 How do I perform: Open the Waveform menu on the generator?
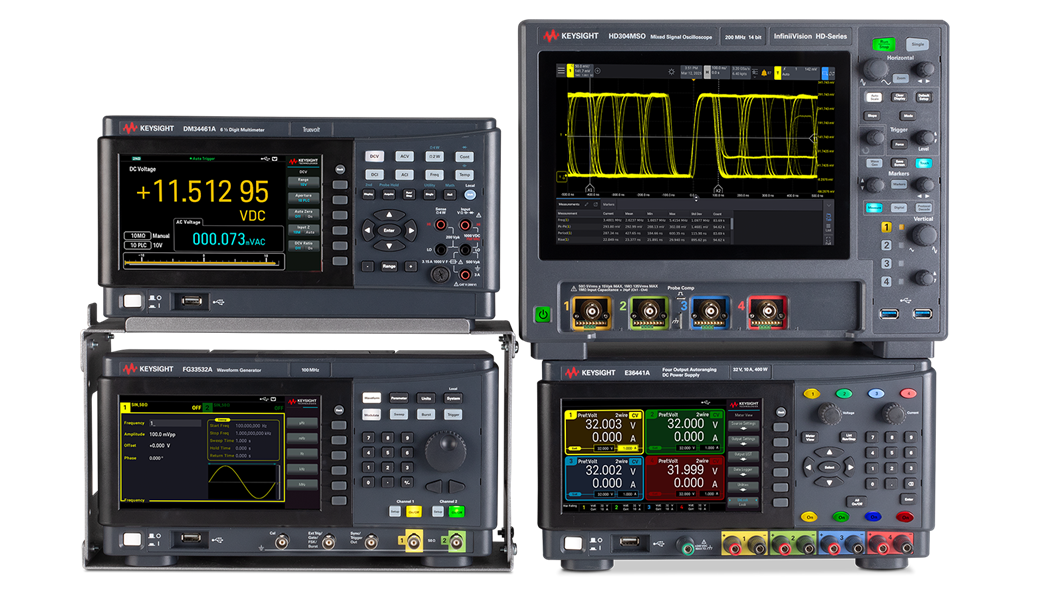coord(372,398)
